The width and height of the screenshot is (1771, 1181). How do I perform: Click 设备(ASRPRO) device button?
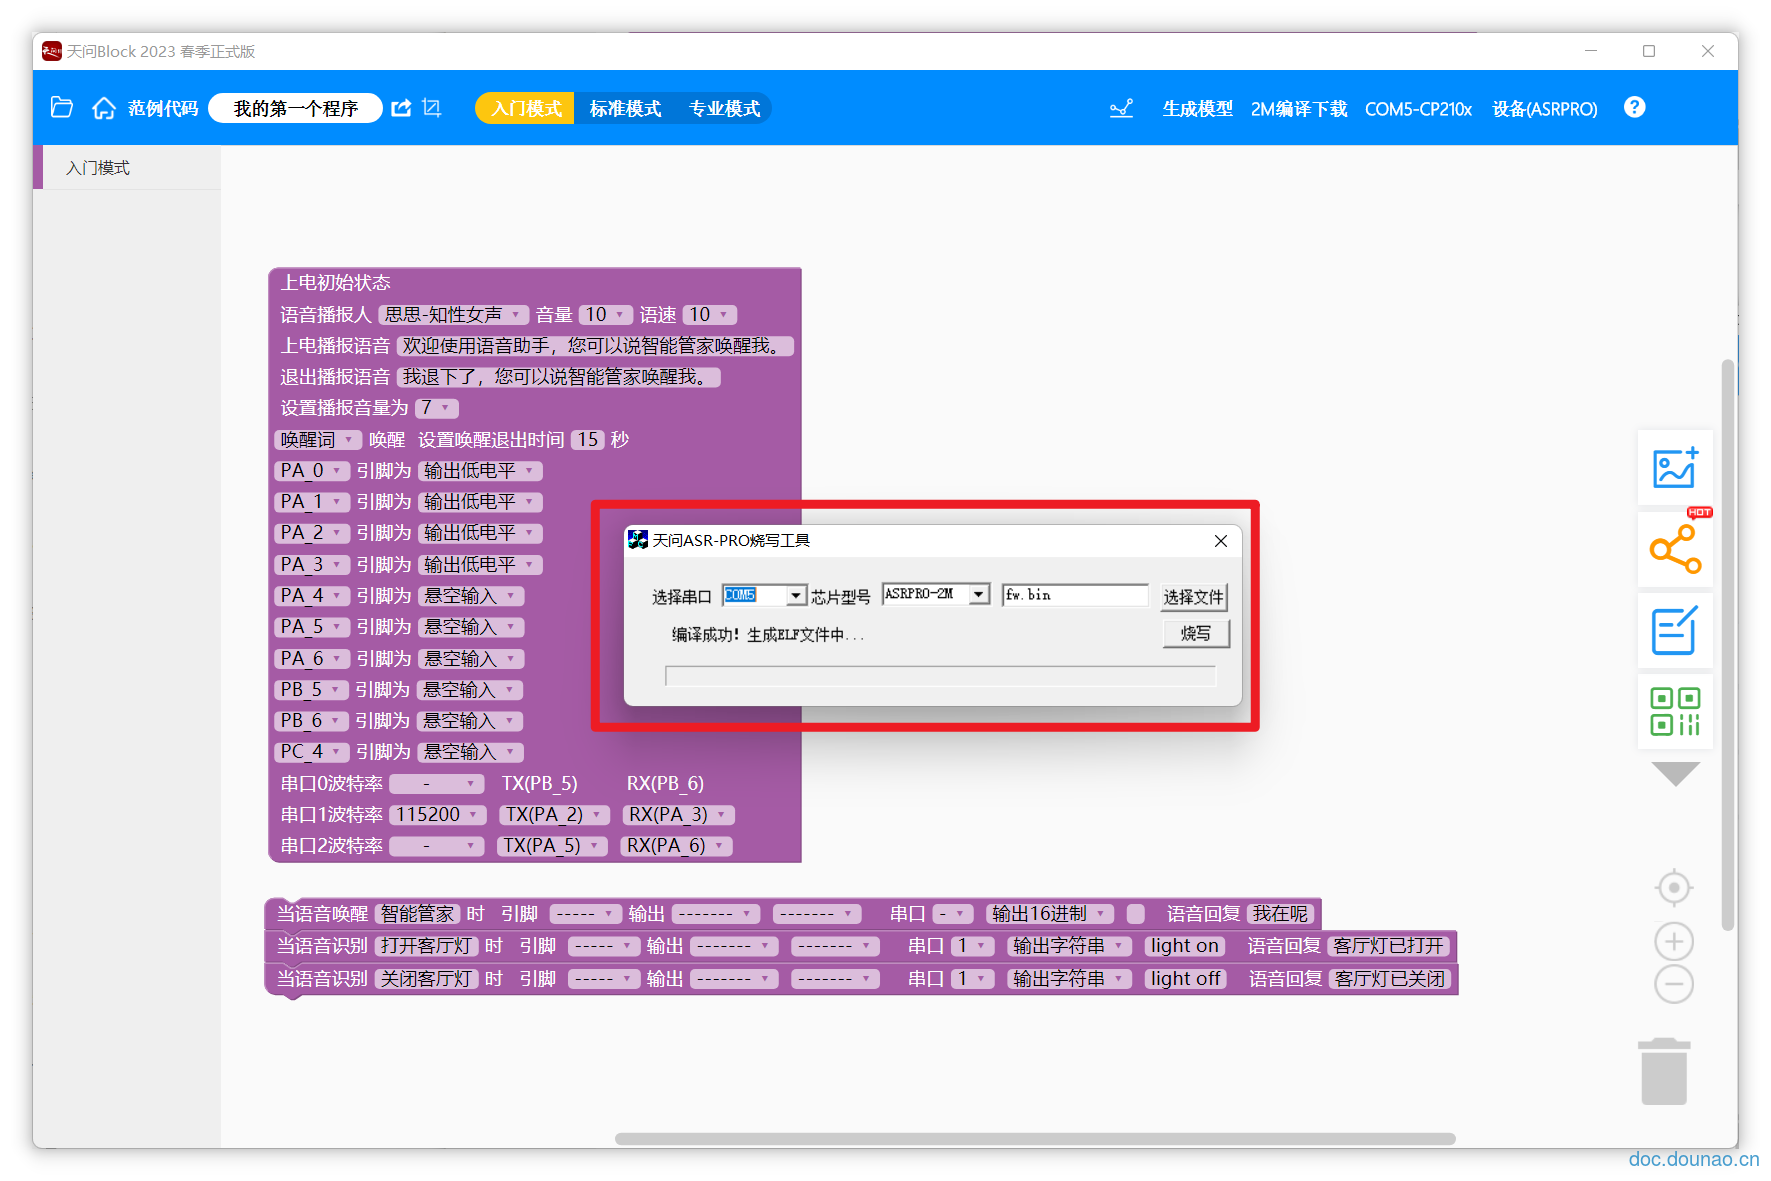(1545, 108)
